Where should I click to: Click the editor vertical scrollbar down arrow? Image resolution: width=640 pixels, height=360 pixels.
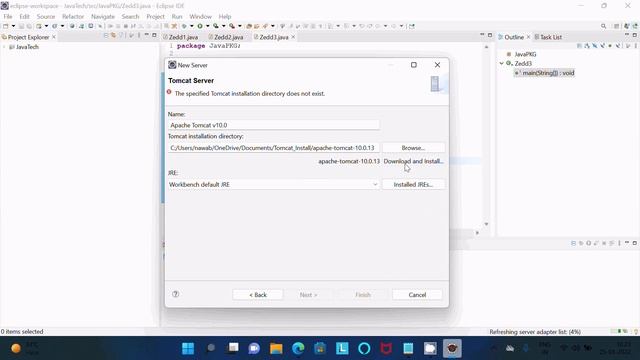(x=486, y=224)
